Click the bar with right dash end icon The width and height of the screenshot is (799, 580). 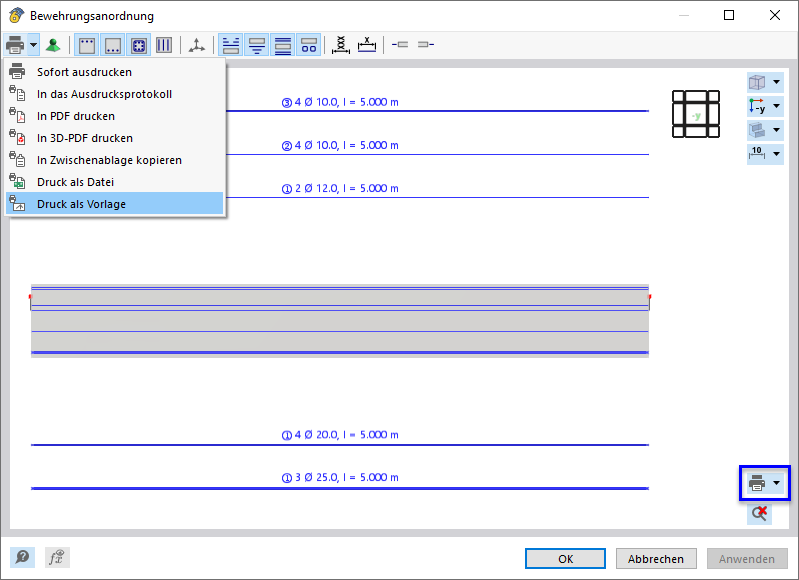coord(426,45)
